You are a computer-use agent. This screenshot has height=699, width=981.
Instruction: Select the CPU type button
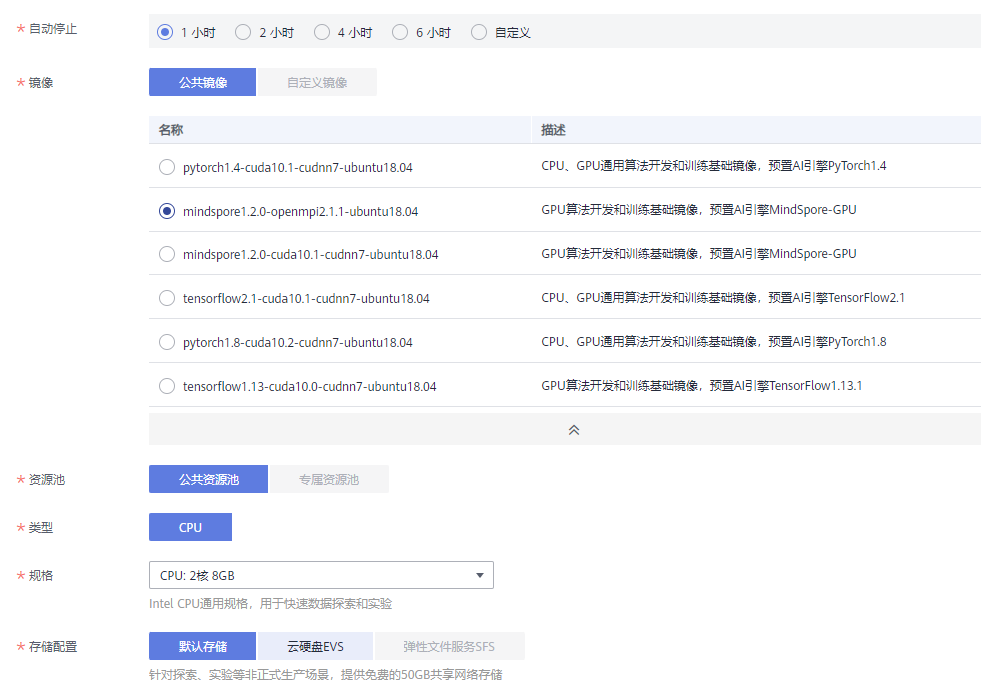[190, 527]
